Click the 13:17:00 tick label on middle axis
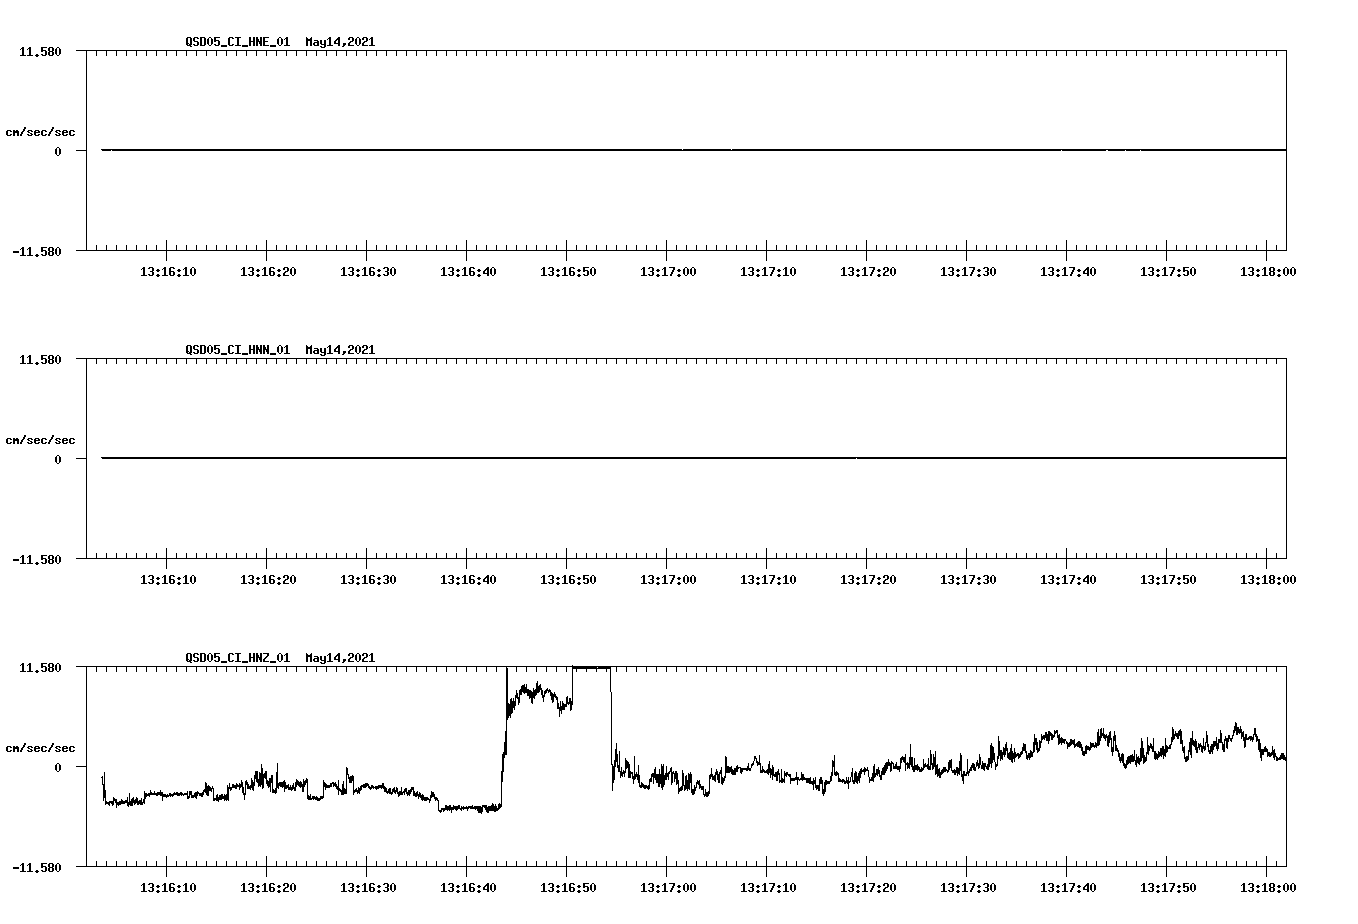1358x924 pixels. (666, 578)
